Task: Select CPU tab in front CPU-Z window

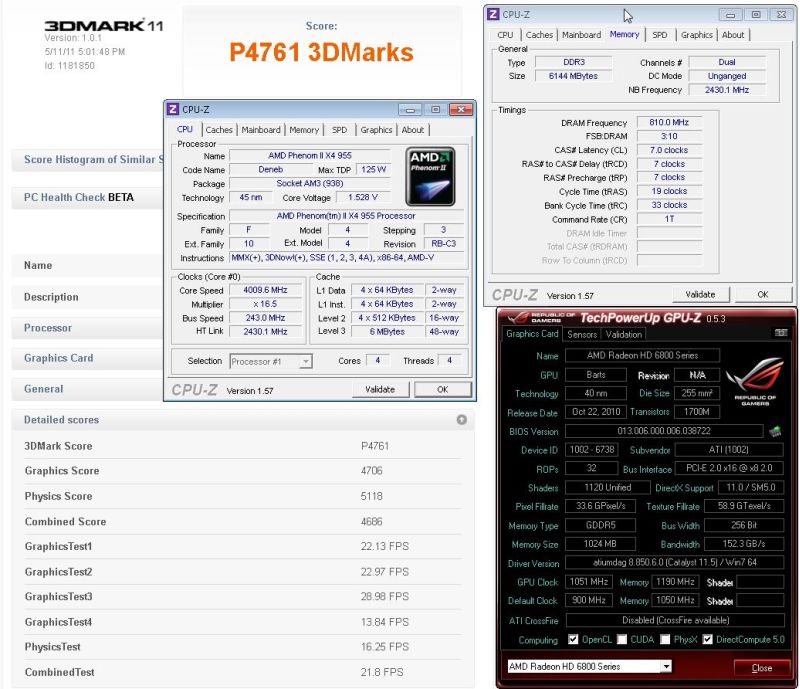Action: 185,130
